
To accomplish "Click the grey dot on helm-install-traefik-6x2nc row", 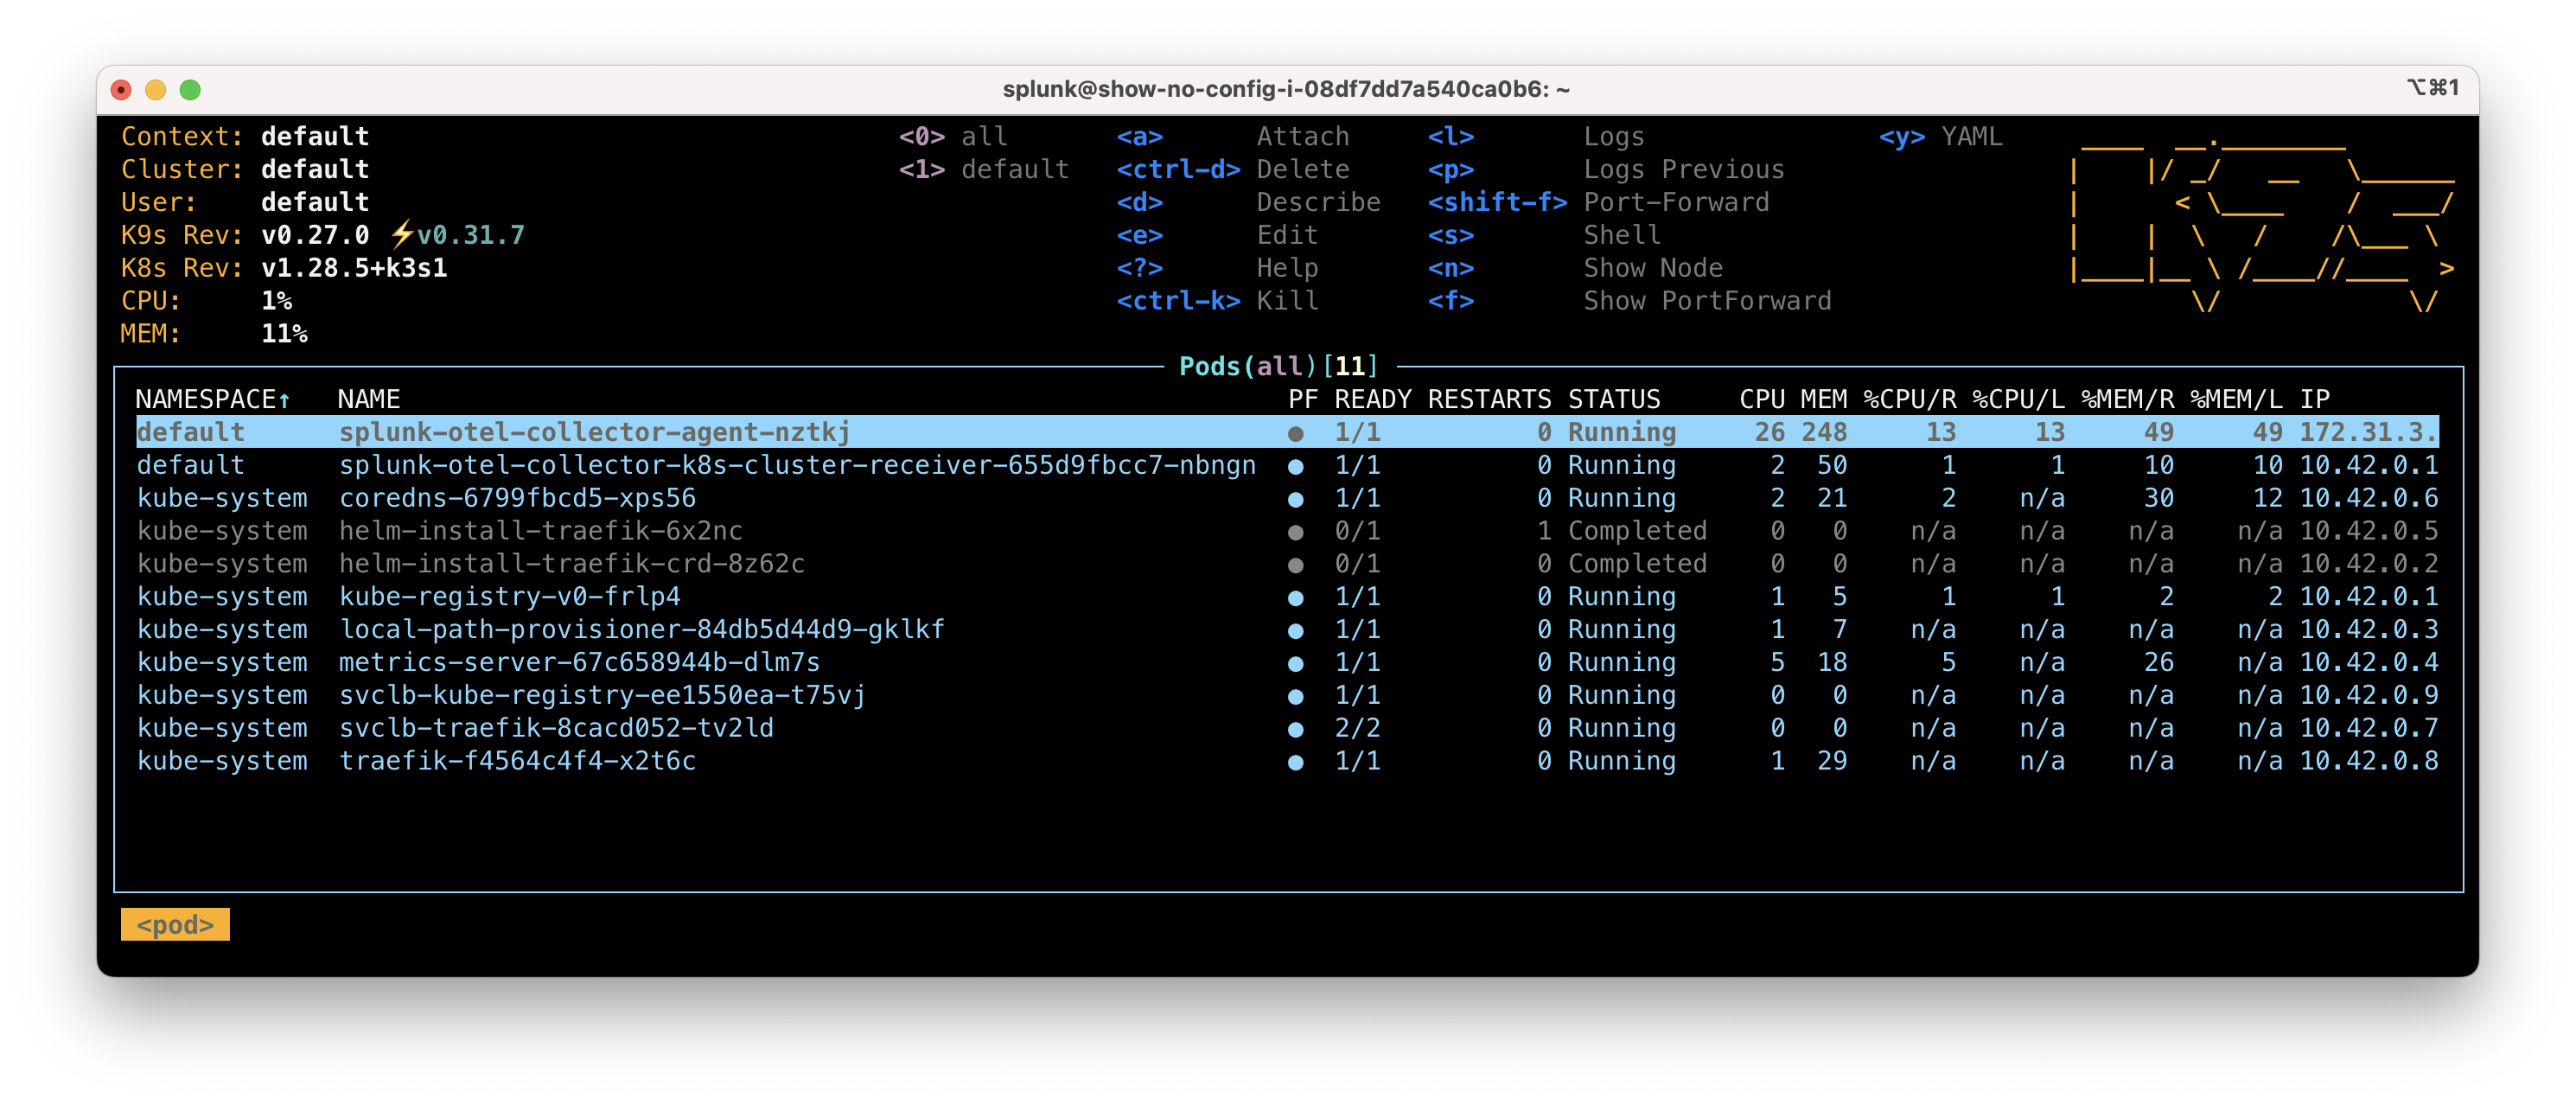I will (x=1295, y=532).
